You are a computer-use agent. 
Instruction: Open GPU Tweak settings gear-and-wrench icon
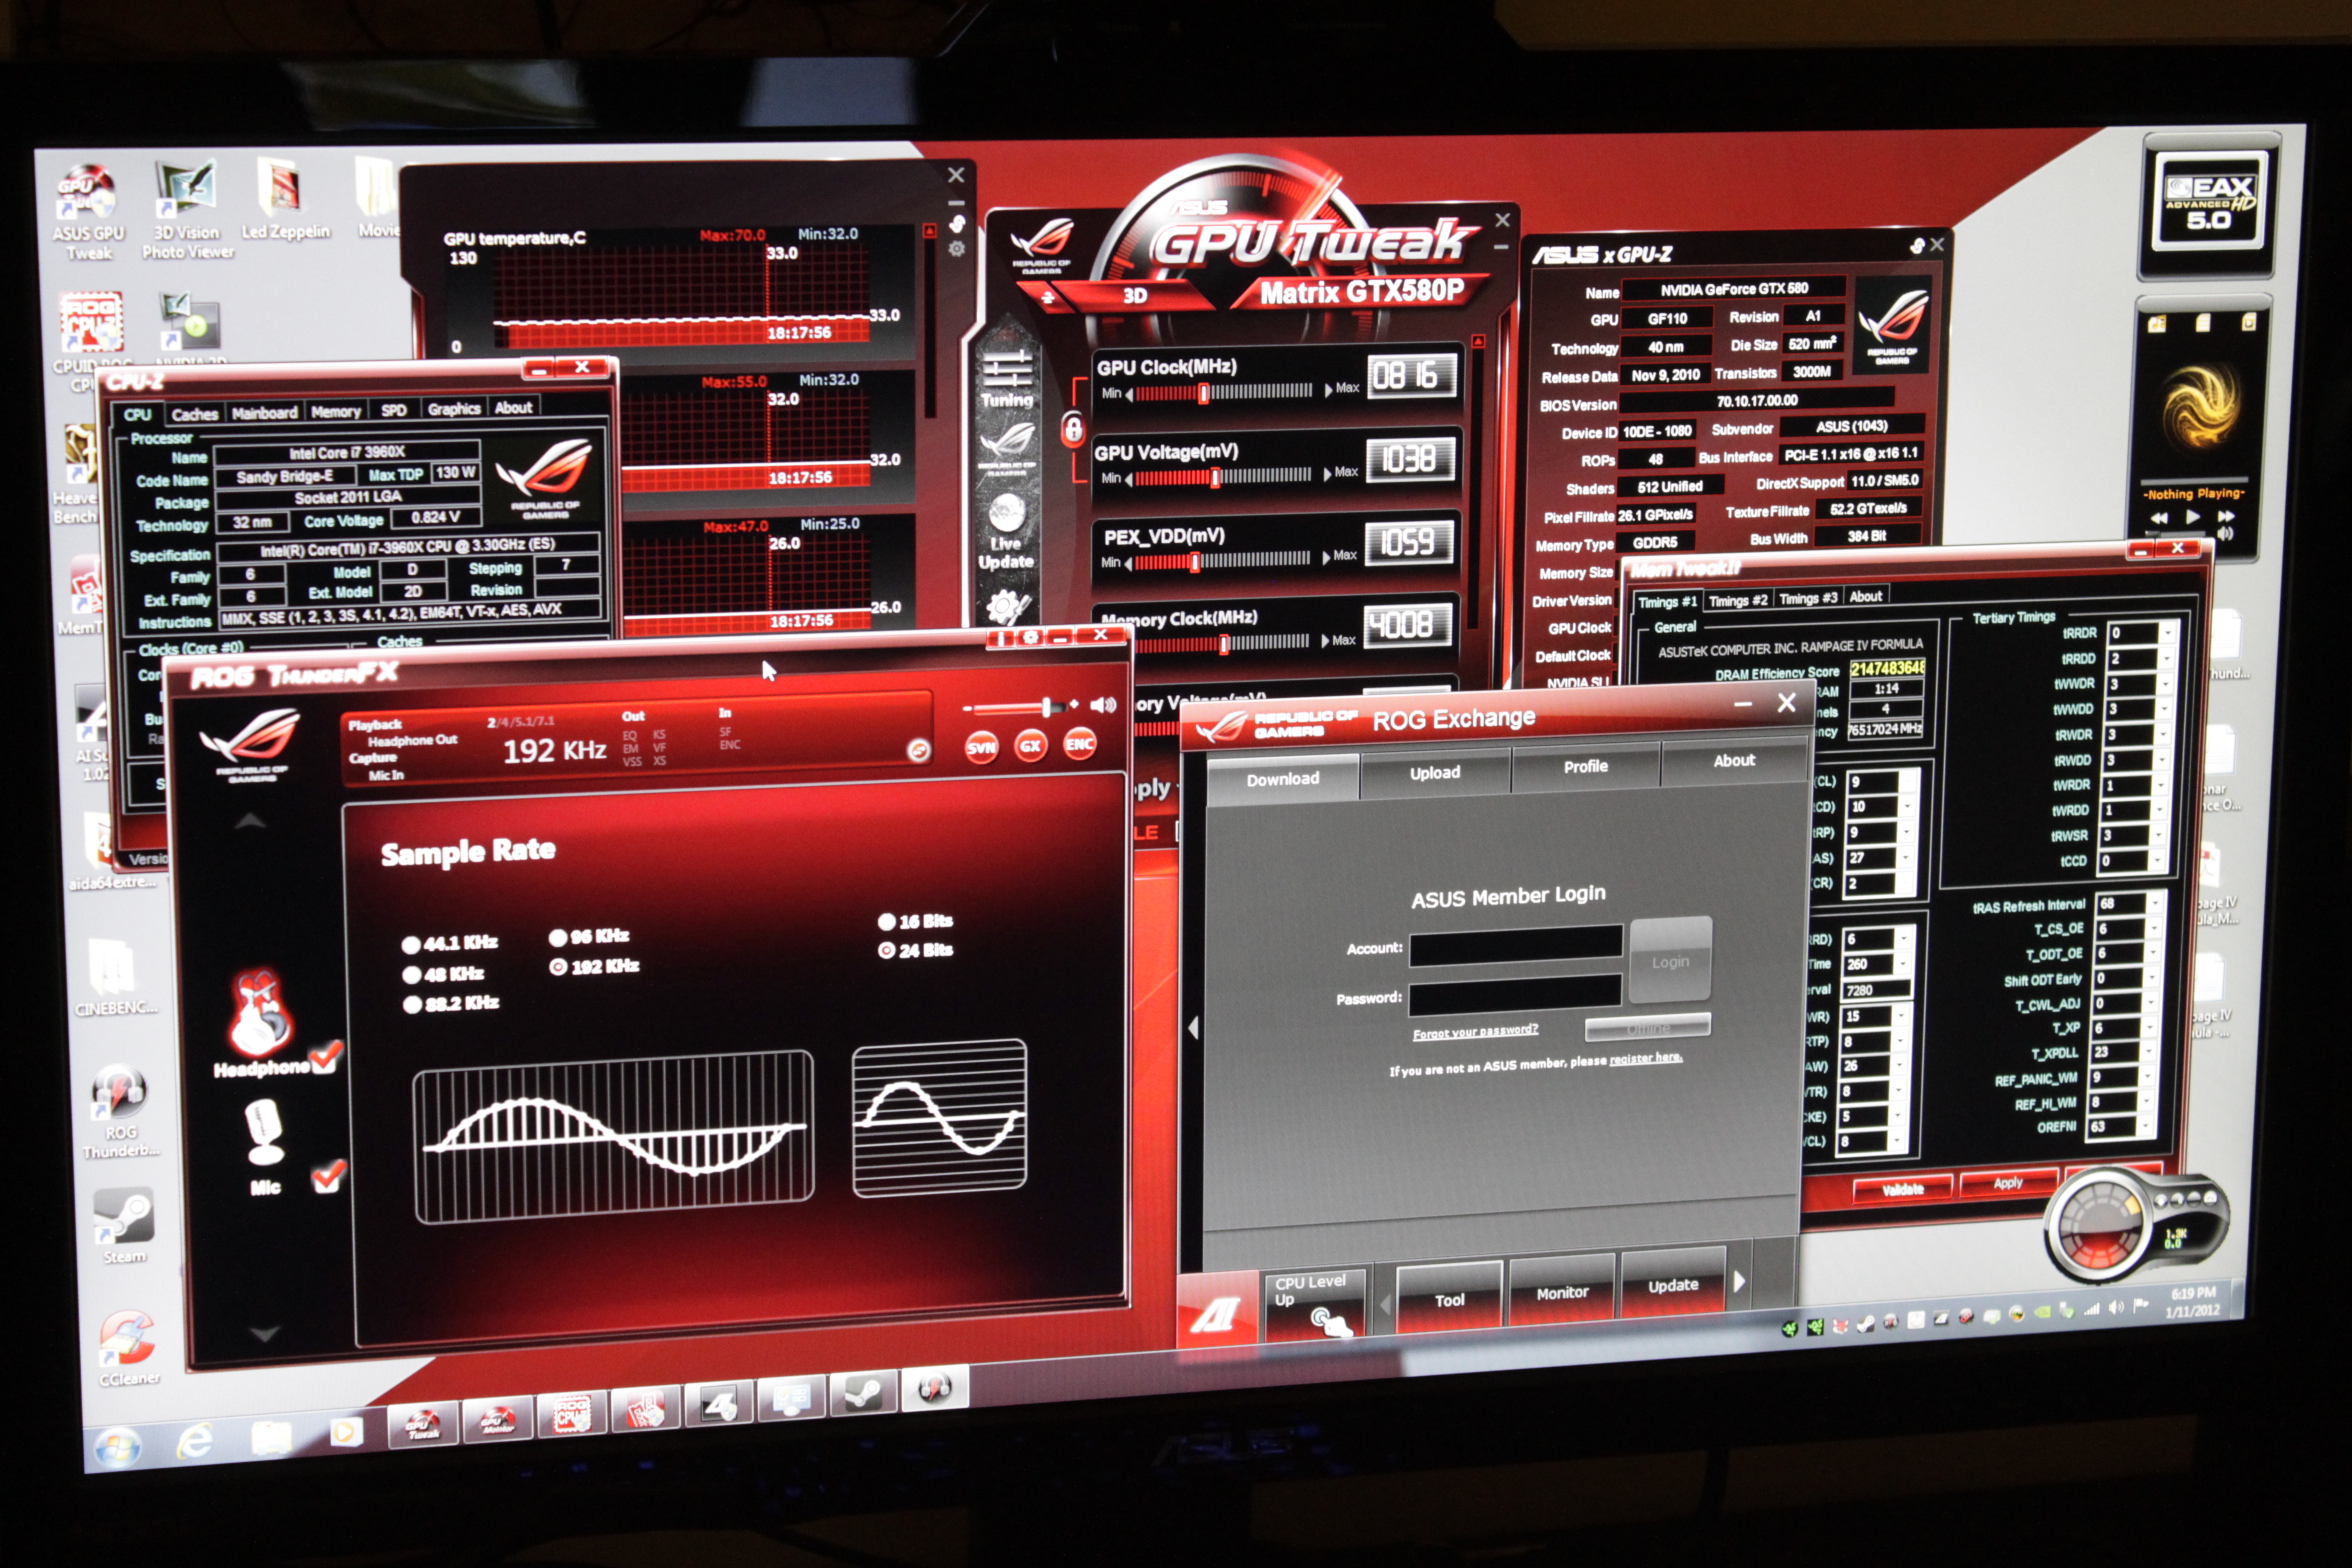click(x=1007, y=607)
